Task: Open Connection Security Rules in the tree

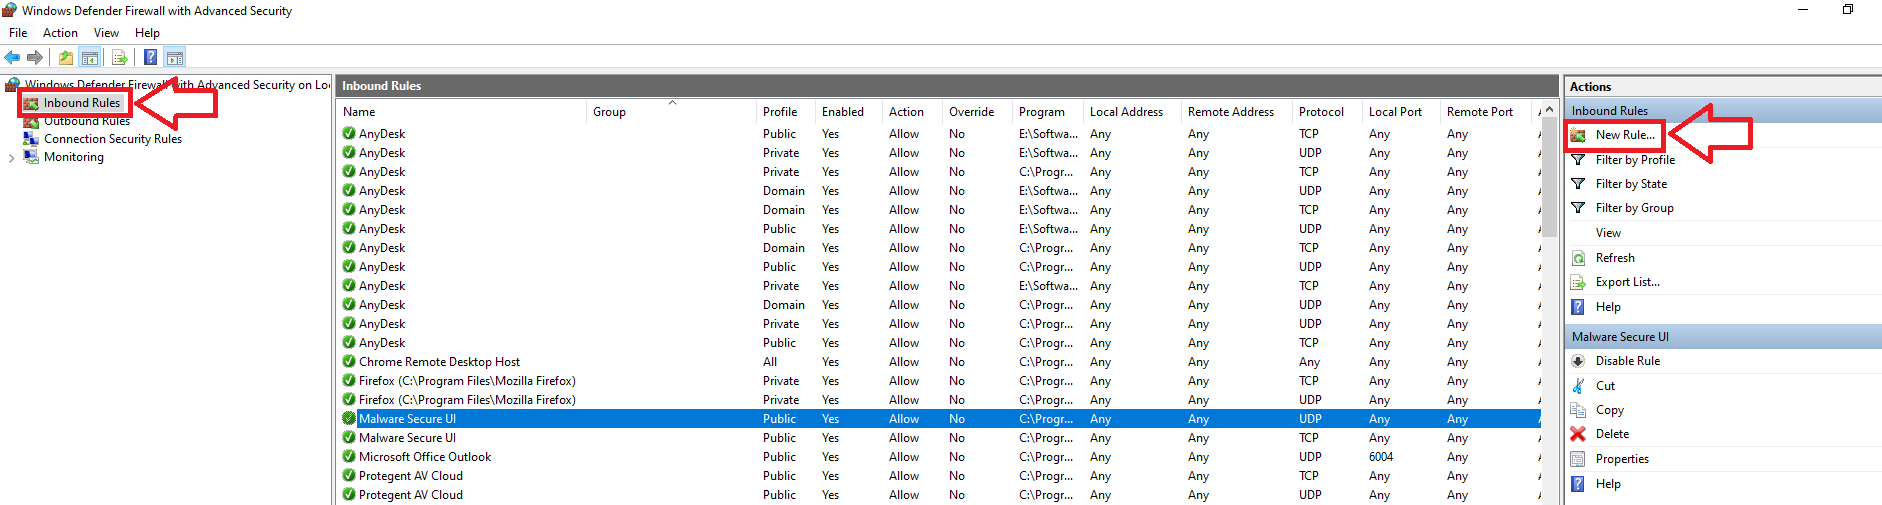Action: click(x=113, y=139)
